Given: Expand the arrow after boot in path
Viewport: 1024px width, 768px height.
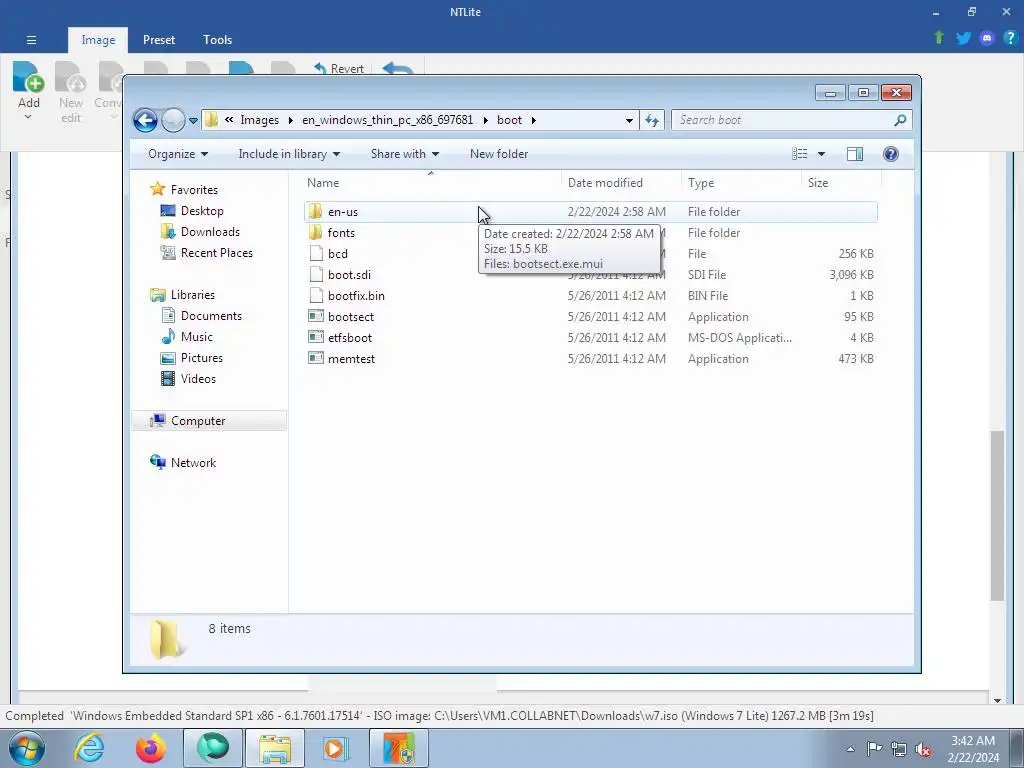Looking at the screenshot, I should [534, 120].
